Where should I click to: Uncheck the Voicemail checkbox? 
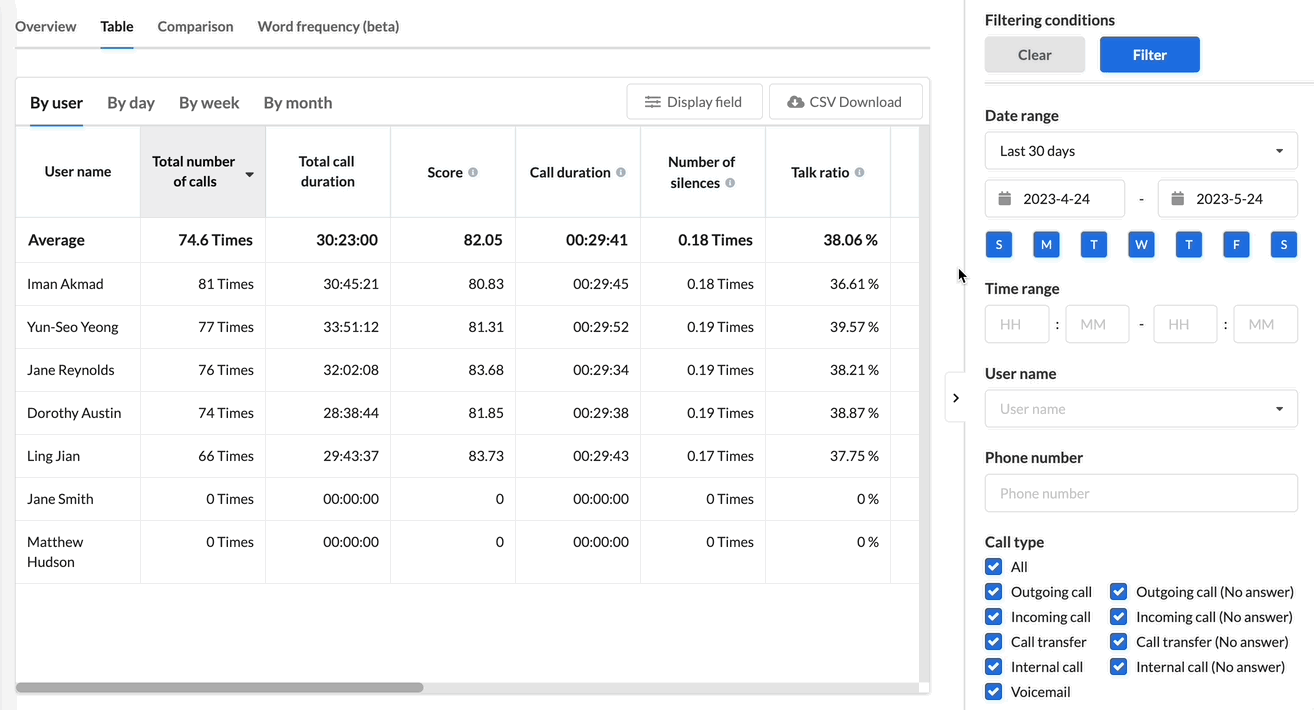point(993,692)
